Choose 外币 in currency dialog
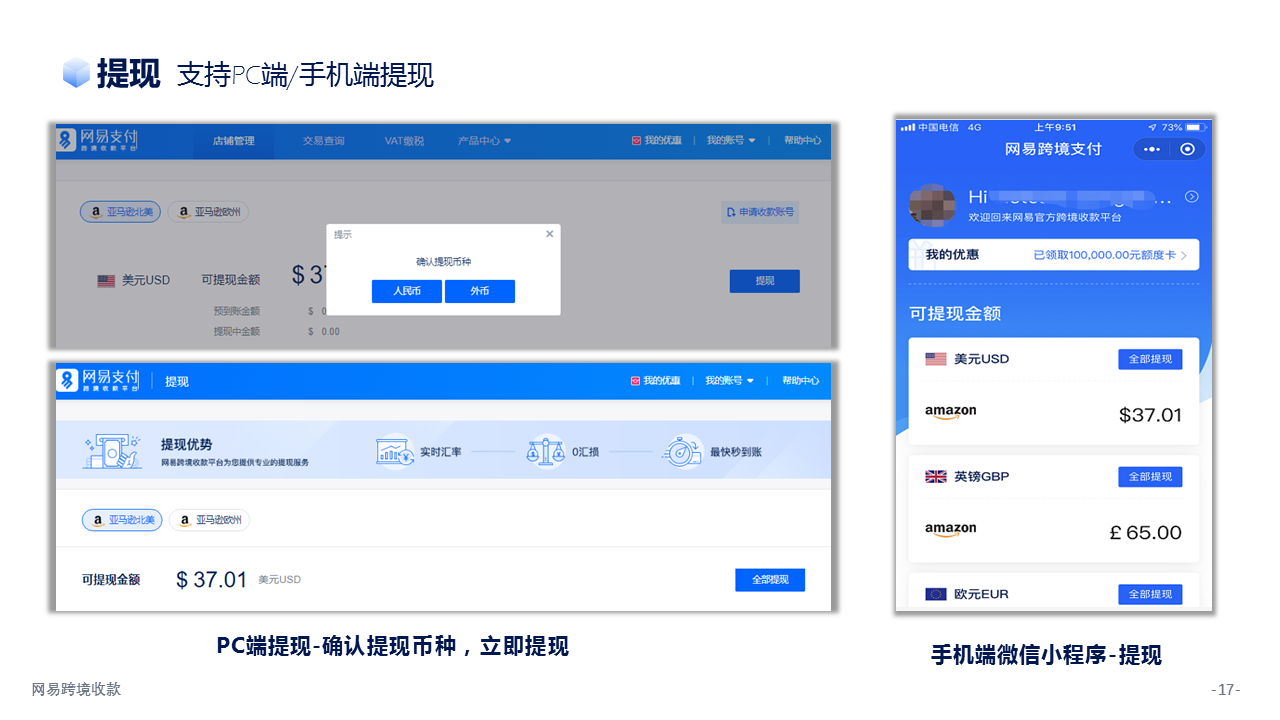The image size is (1280, 720). coord(480,291)
